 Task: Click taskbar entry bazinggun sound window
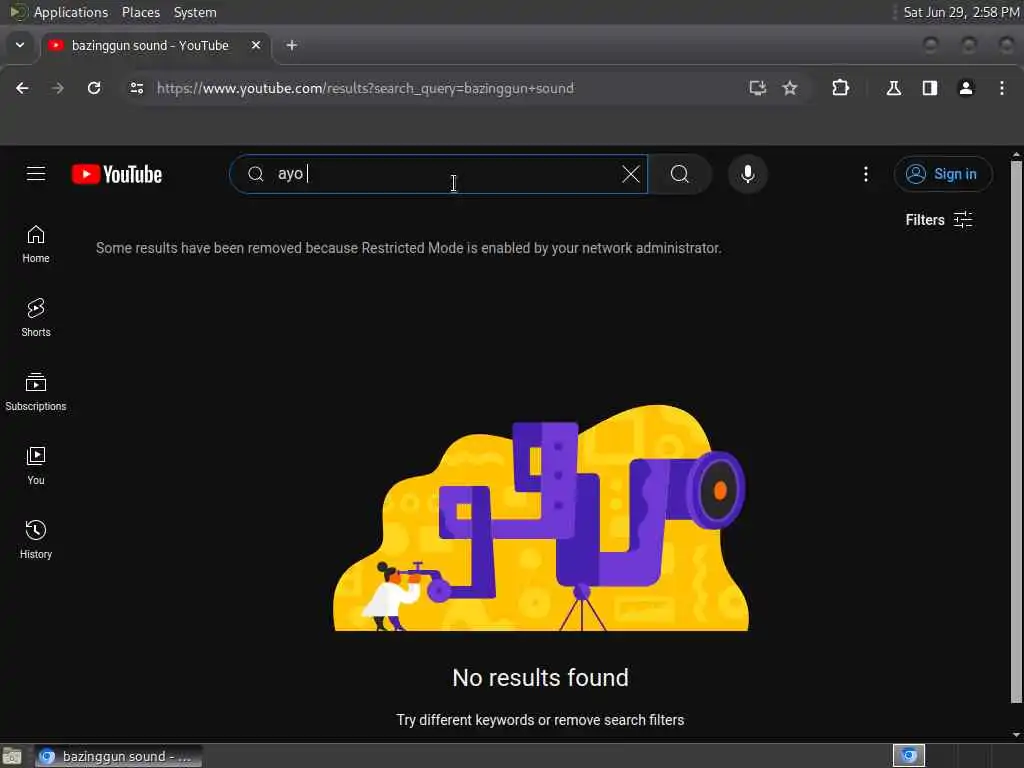point(118,756)
